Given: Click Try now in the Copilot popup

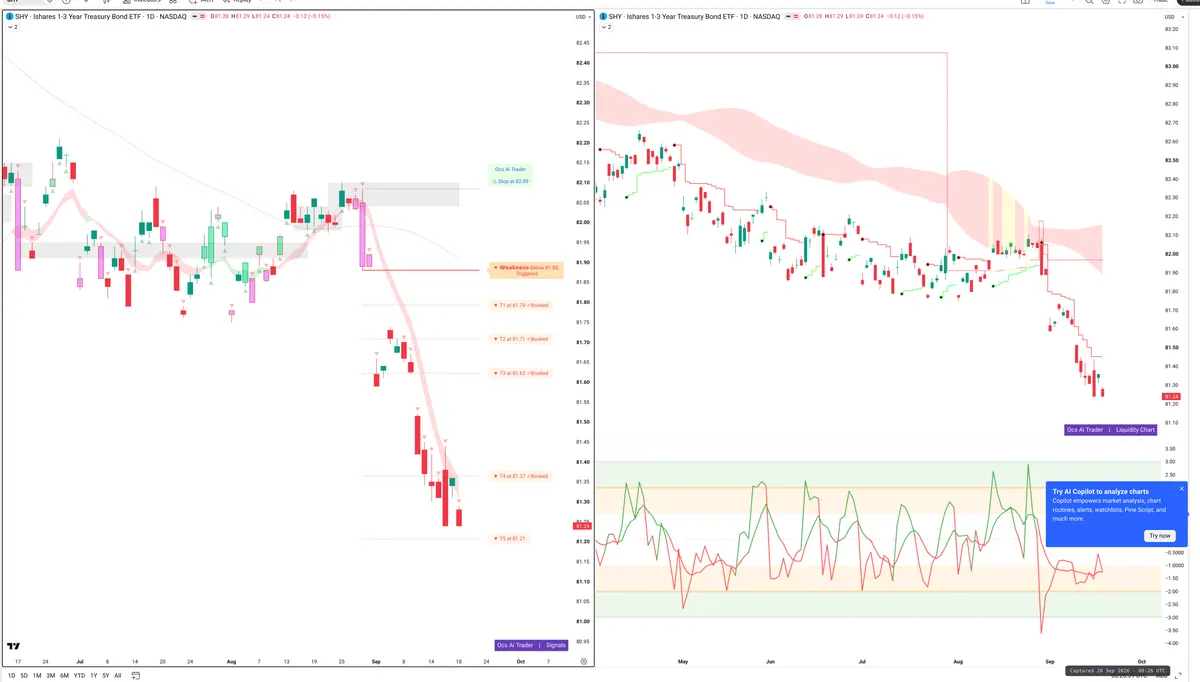Looking at the screenshot, I should (1159, 536).
